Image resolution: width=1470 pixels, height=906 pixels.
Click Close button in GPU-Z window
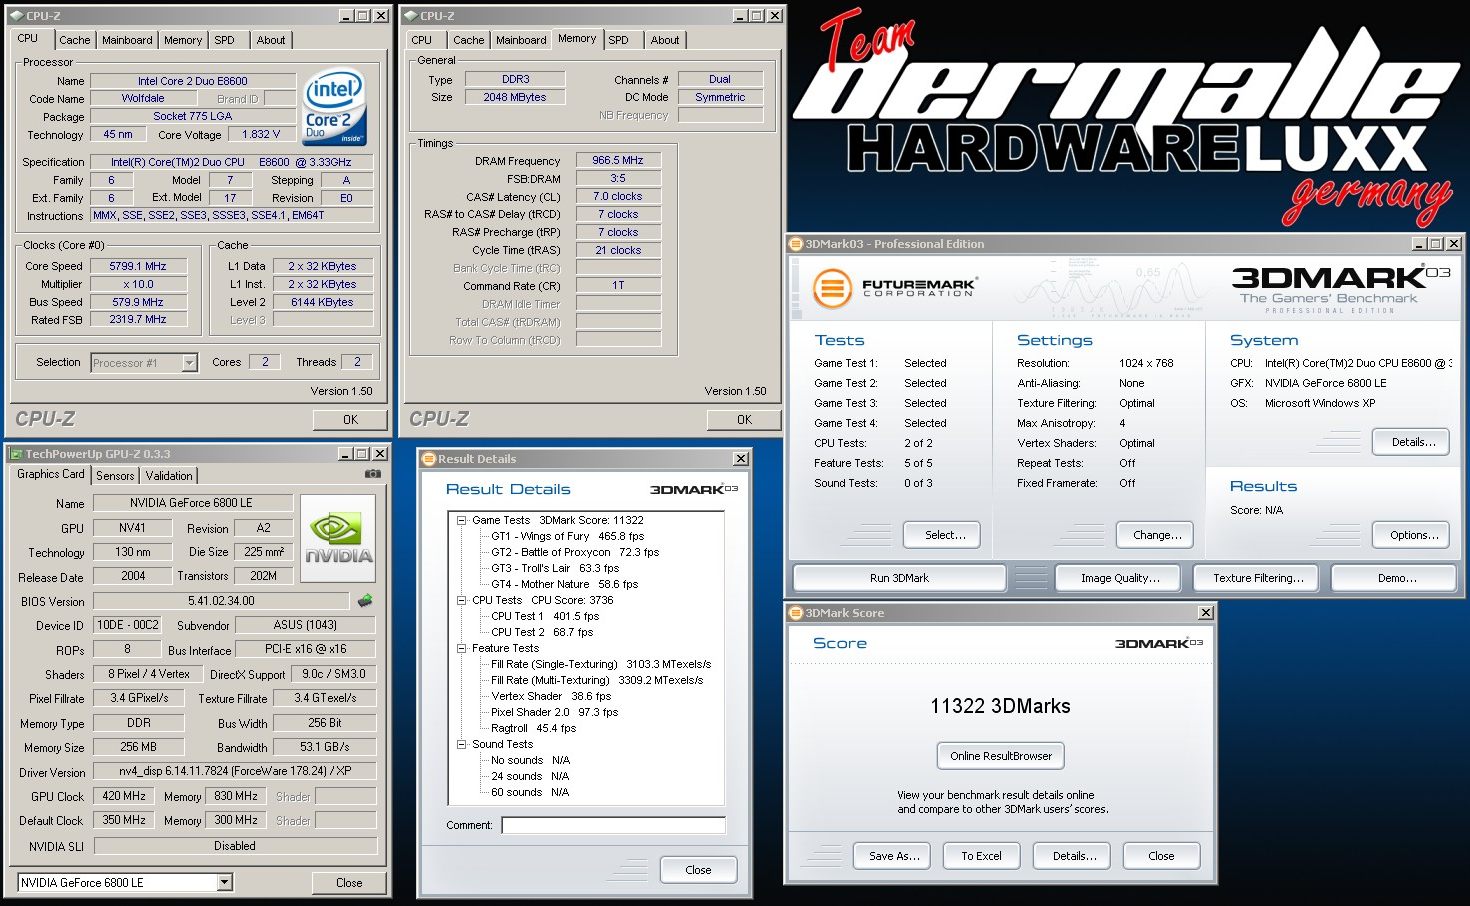(349, 883)
